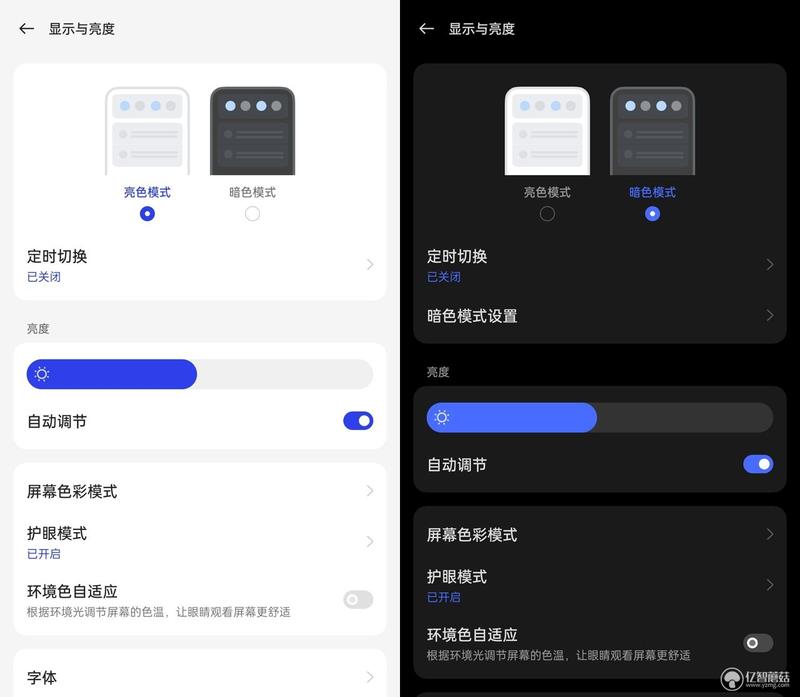
Task: Enable 环境色自适应 switch on light screen
Action: (x=358, y=600)
